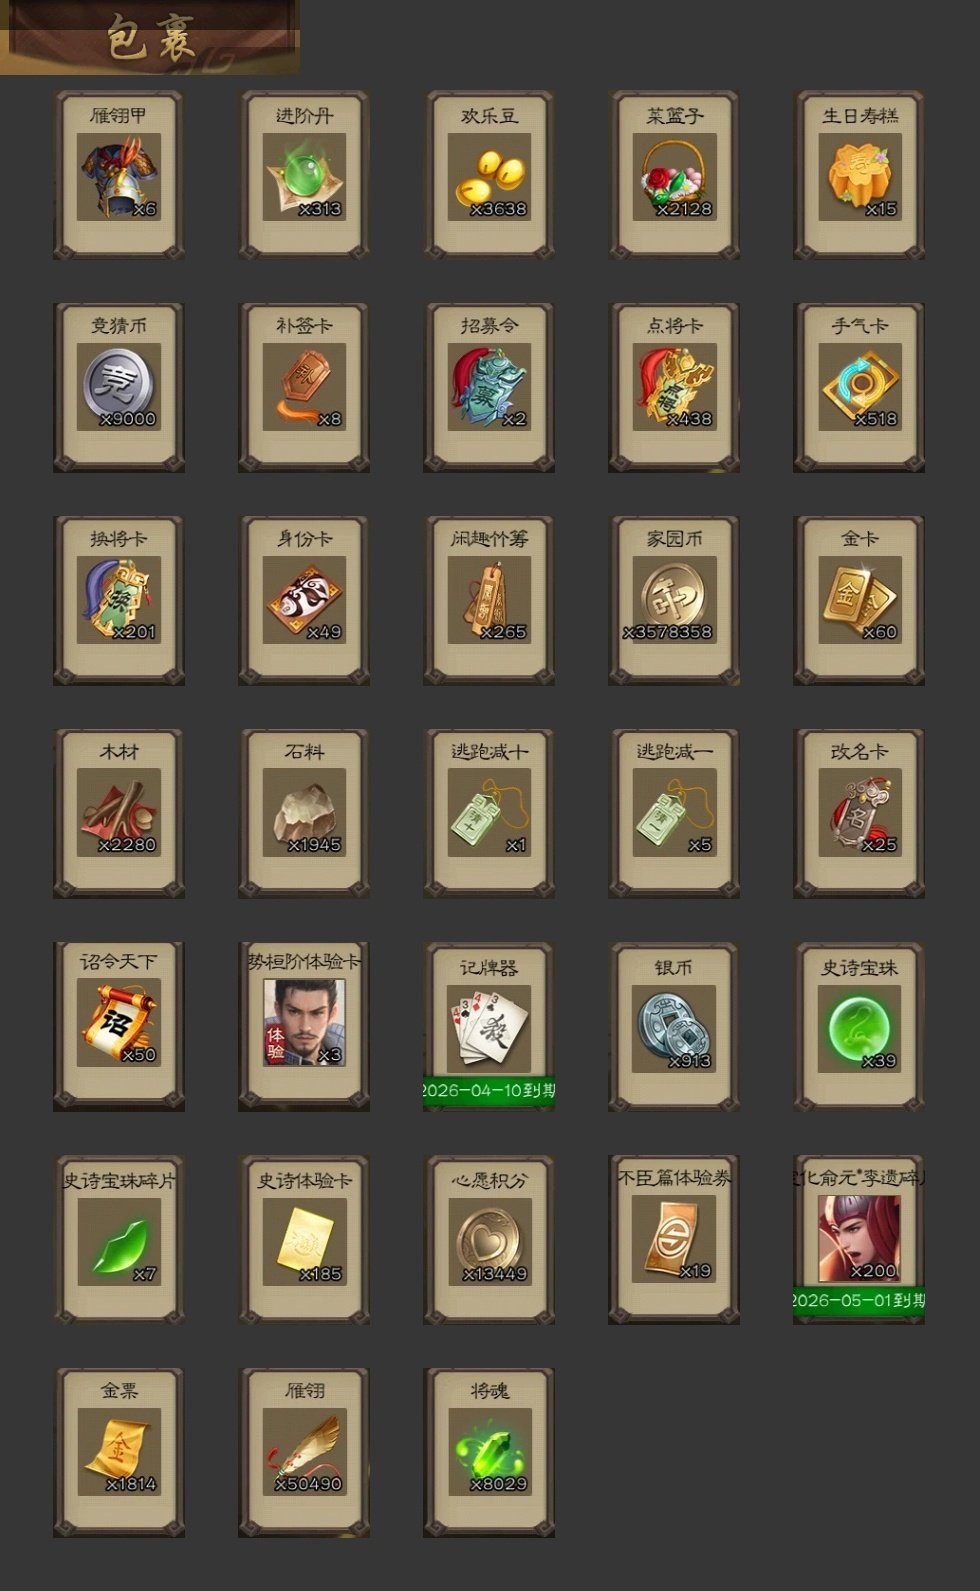The width and height of the screenshot is (980, 1591).
Task: Open the 家园币 coin item
Action: (674, 600)
